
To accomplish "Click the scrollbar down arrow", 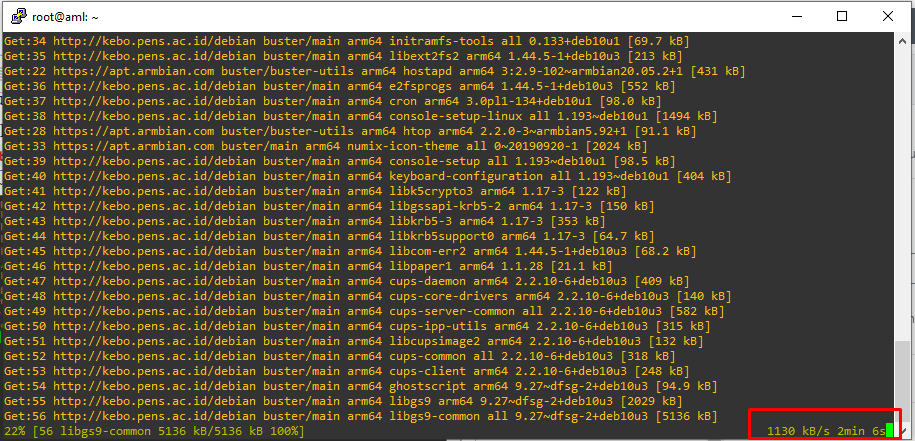I will coord(904,431).
